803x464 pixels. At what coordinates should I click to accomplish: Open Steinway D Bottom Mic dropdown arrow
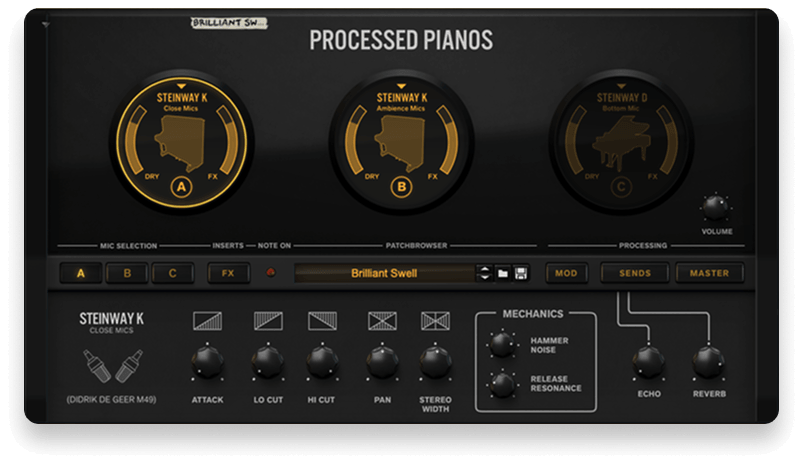(621, 86)
